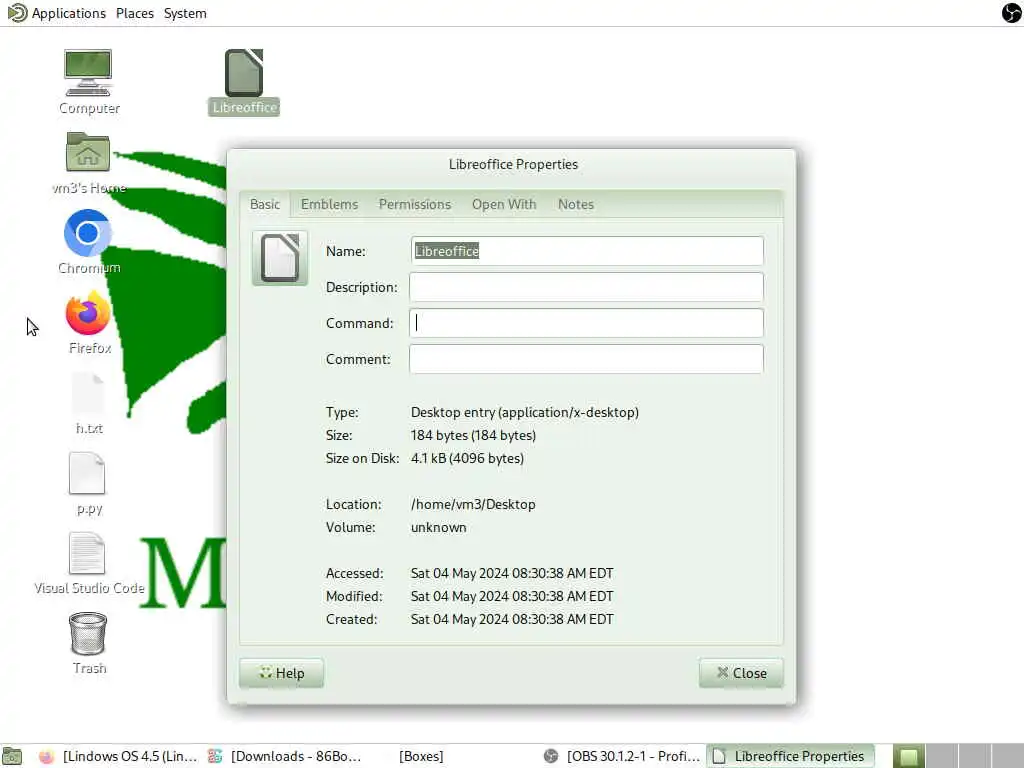Focus the Name input field

coord(586,251)
